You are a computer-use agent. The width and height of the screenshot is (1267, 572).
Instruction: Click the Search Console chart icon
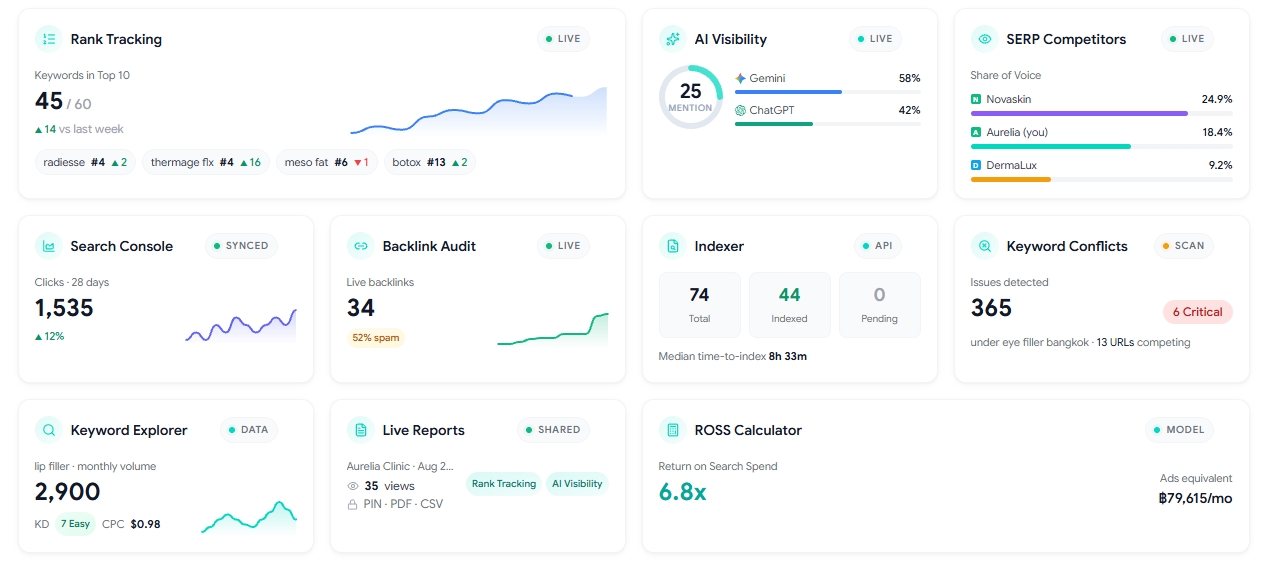point(48,246)
